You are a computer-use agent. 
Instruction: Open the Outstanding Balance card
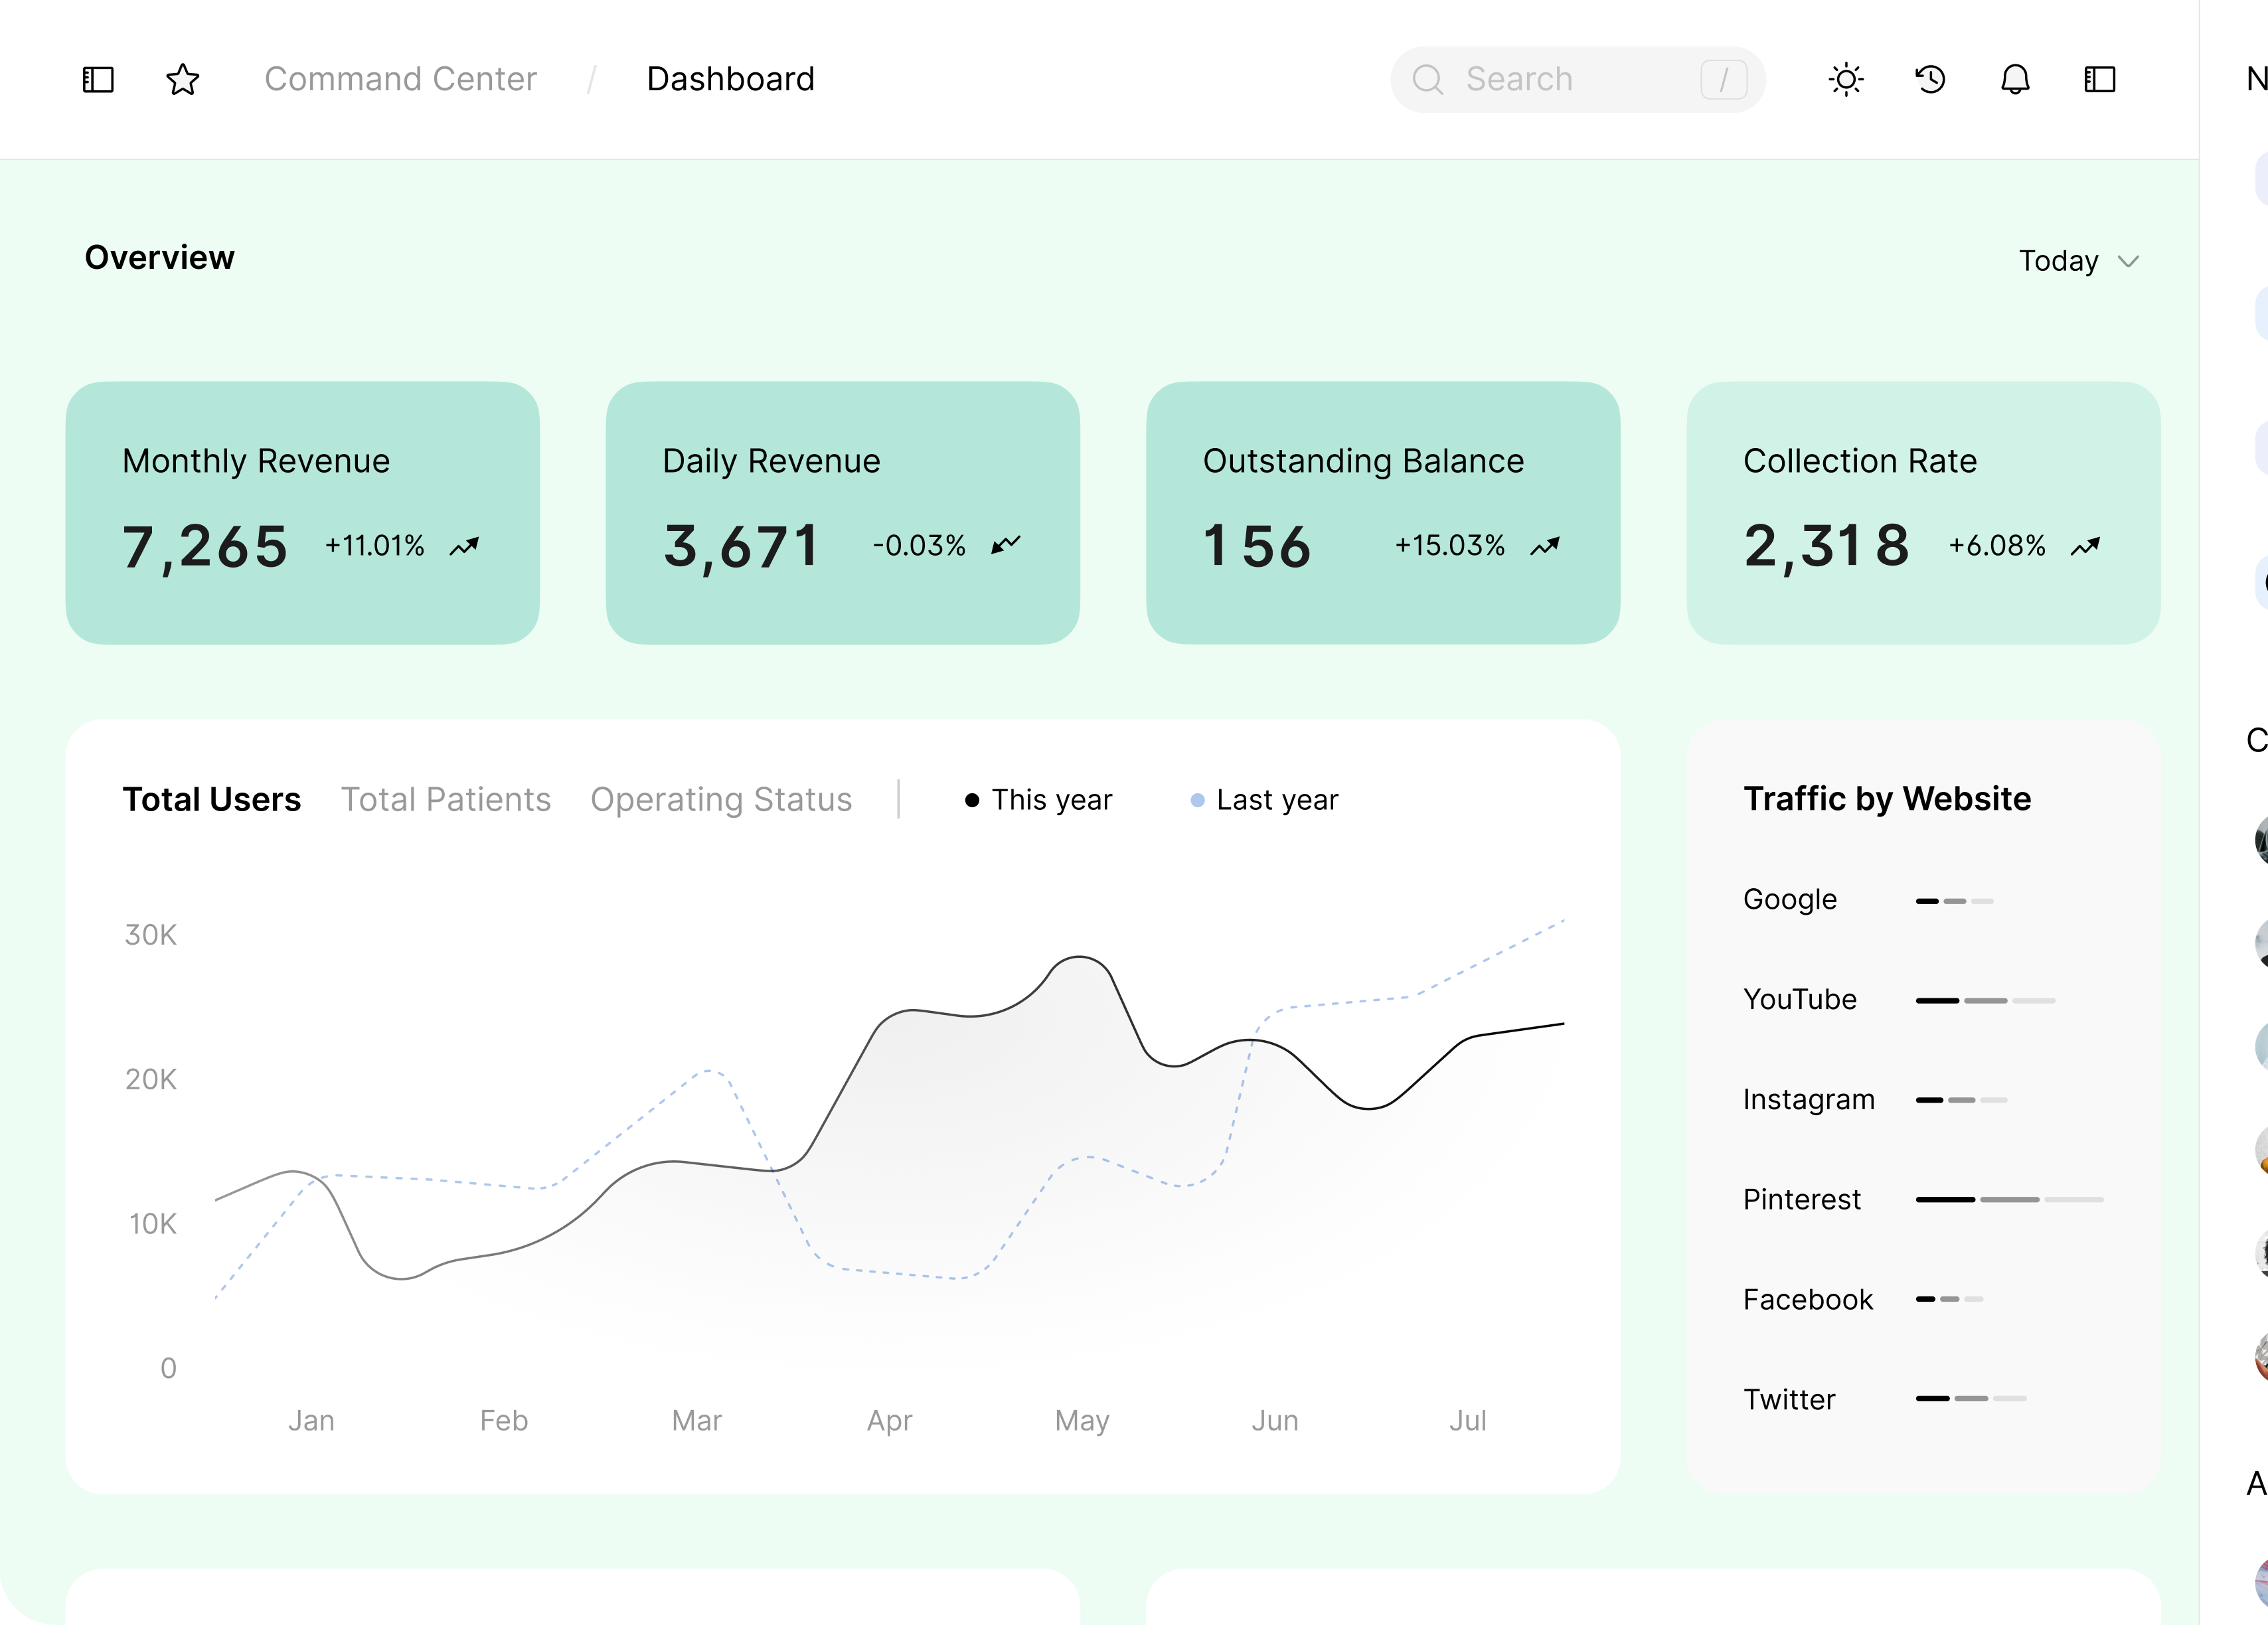[x=1382, y=512]
